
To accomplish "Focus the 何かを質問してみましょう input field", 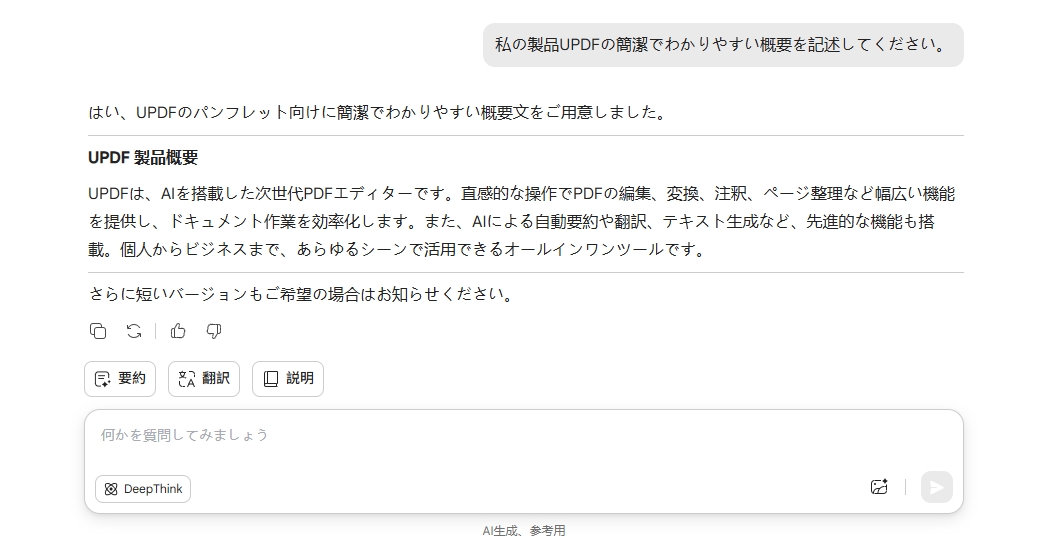I will click(x=524, y=435).
